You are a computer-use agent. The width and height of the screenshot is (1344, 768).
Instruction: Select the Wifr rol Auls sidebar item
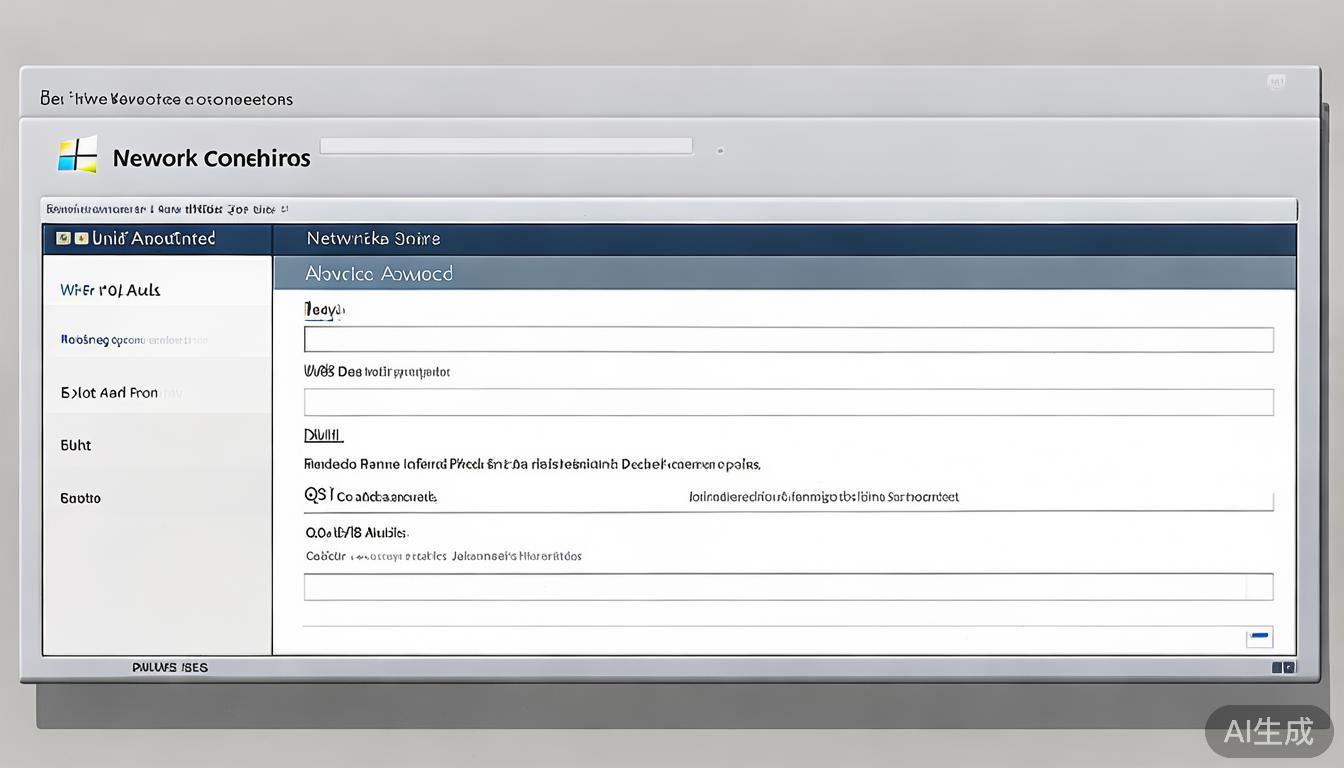click(x=110, y=290)
